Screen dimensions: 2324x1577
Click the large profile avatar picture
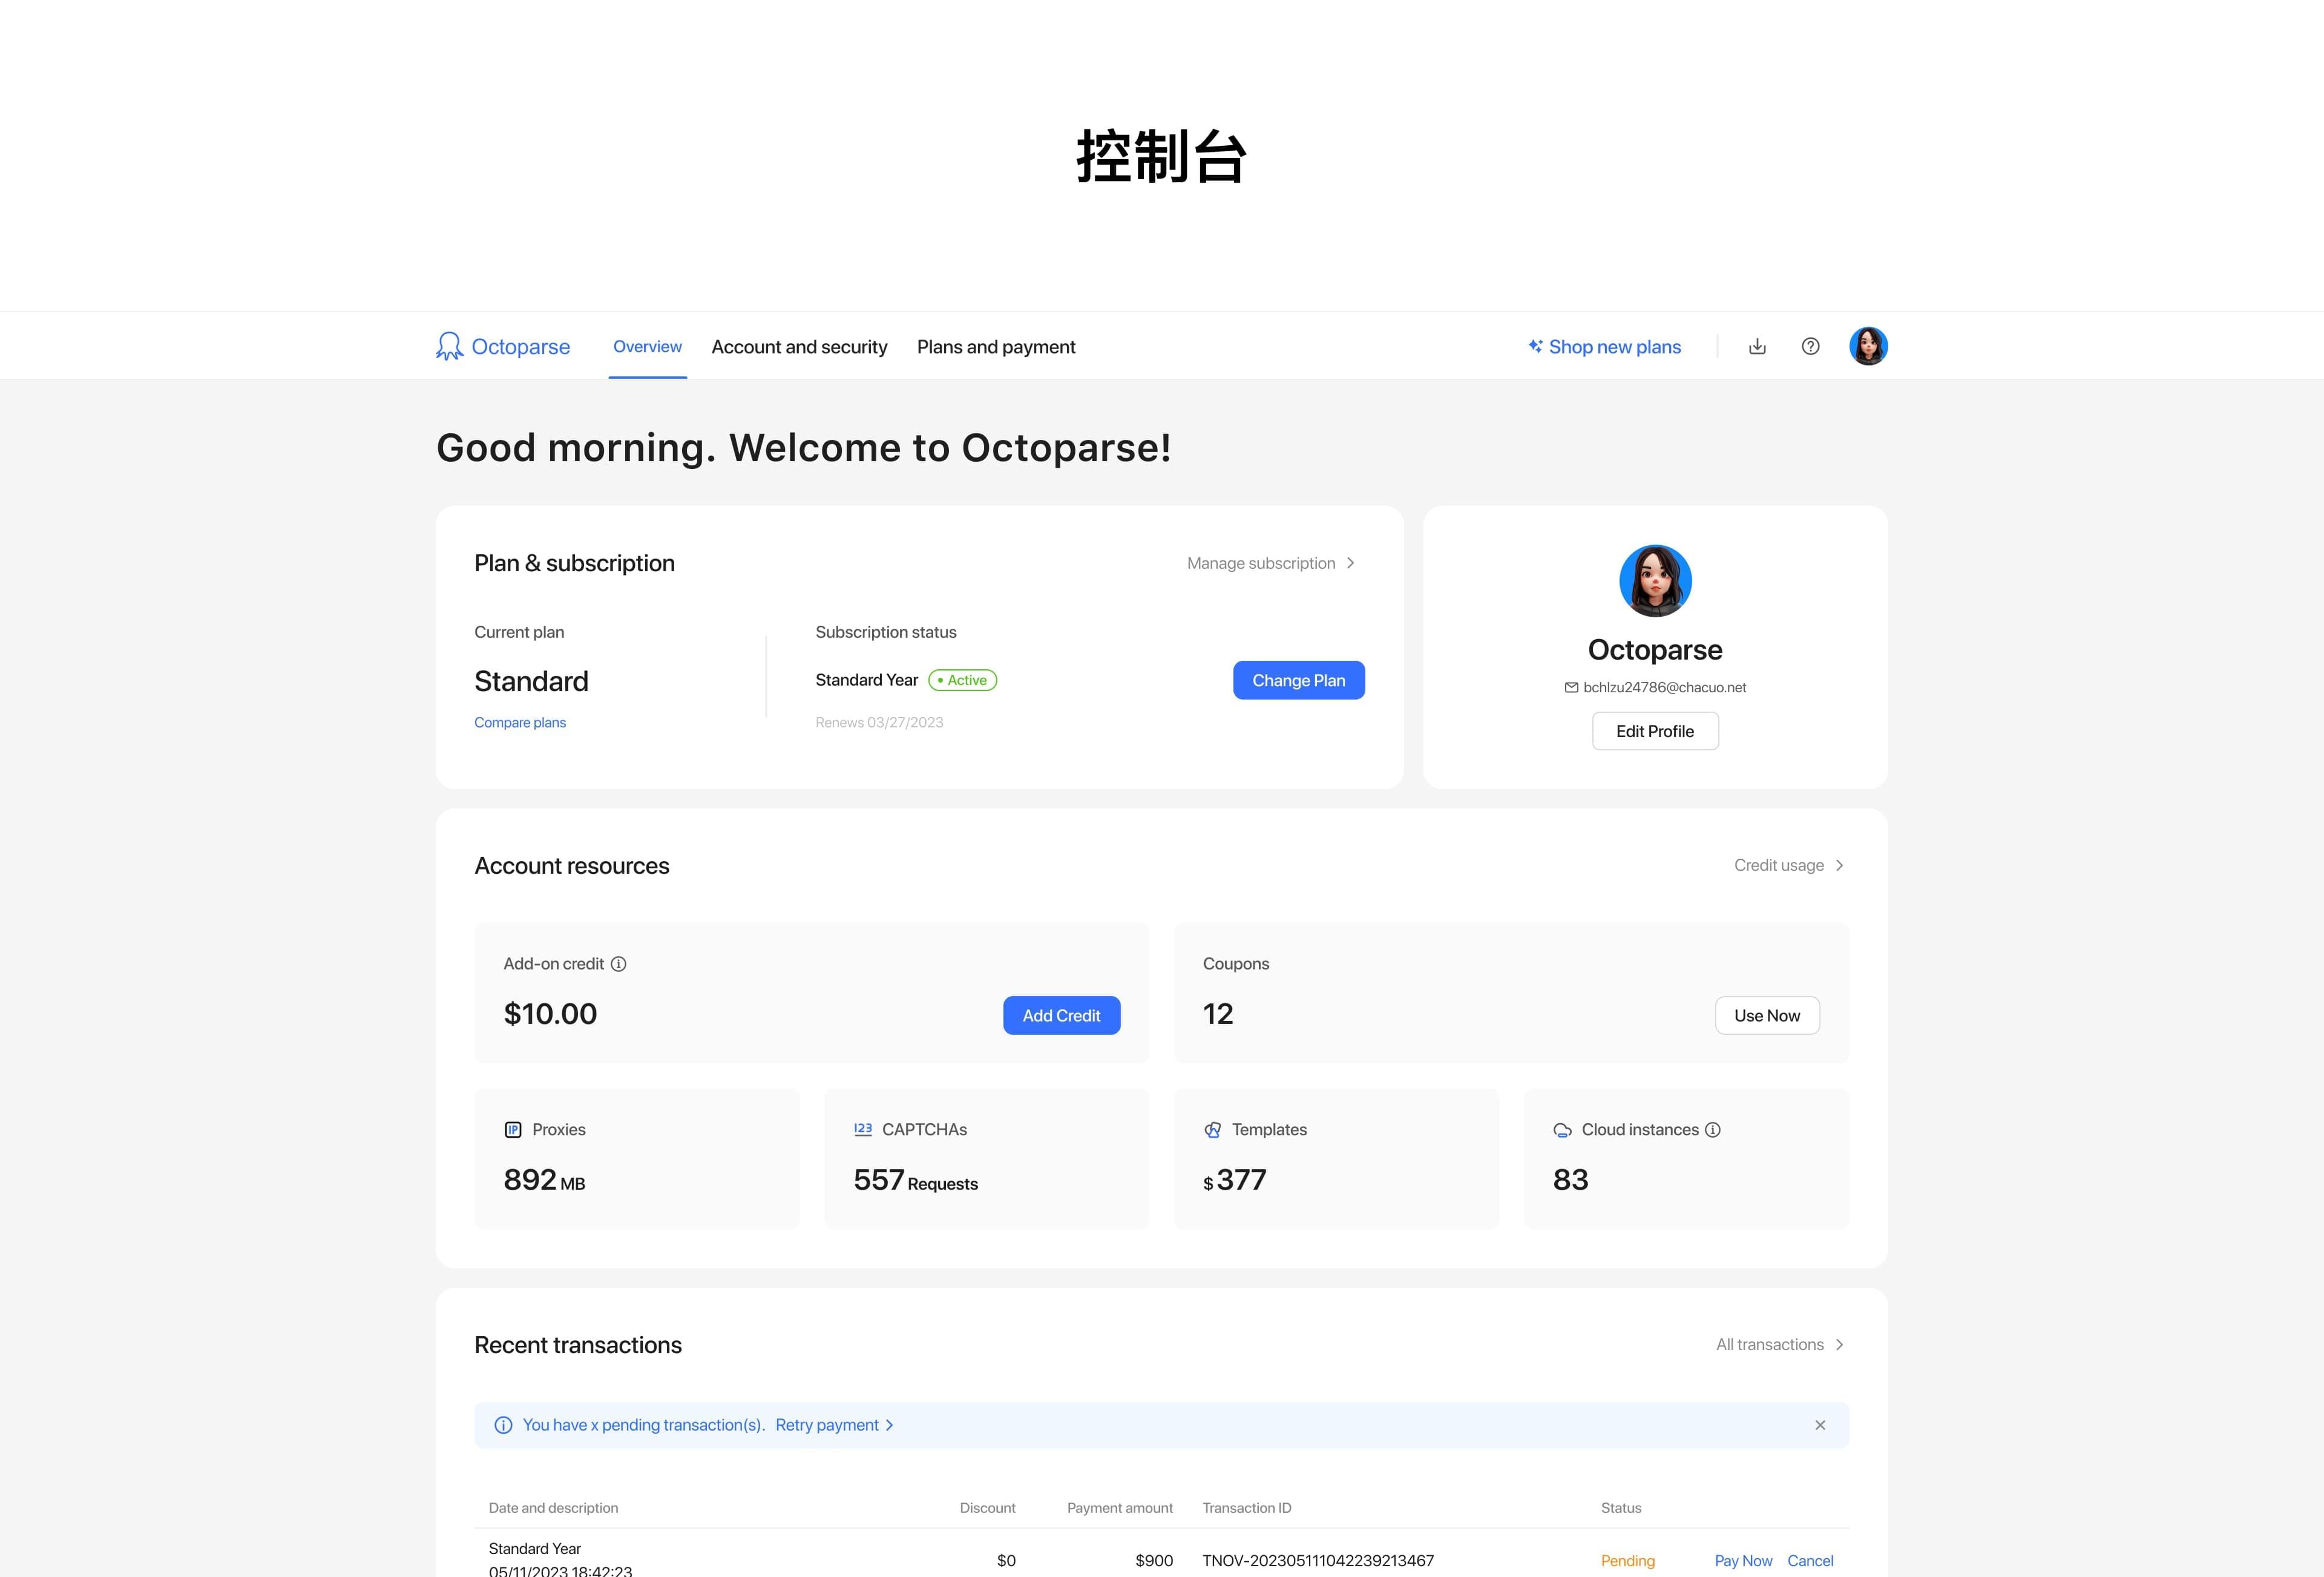1655,581
